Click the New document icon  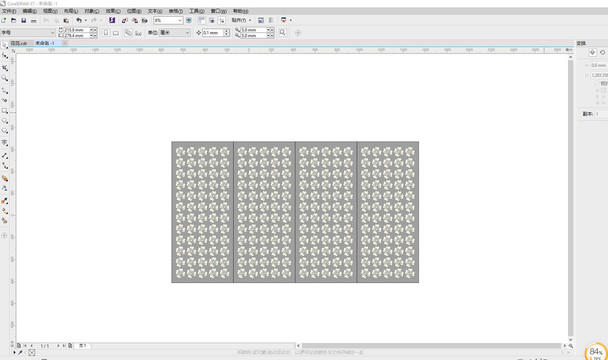(x=4, y=20)
